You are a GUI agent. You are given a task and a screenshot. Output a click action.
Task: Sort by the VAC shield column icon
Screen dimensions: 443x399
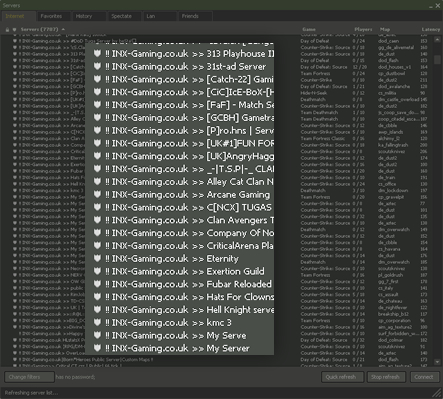(14, 30)
